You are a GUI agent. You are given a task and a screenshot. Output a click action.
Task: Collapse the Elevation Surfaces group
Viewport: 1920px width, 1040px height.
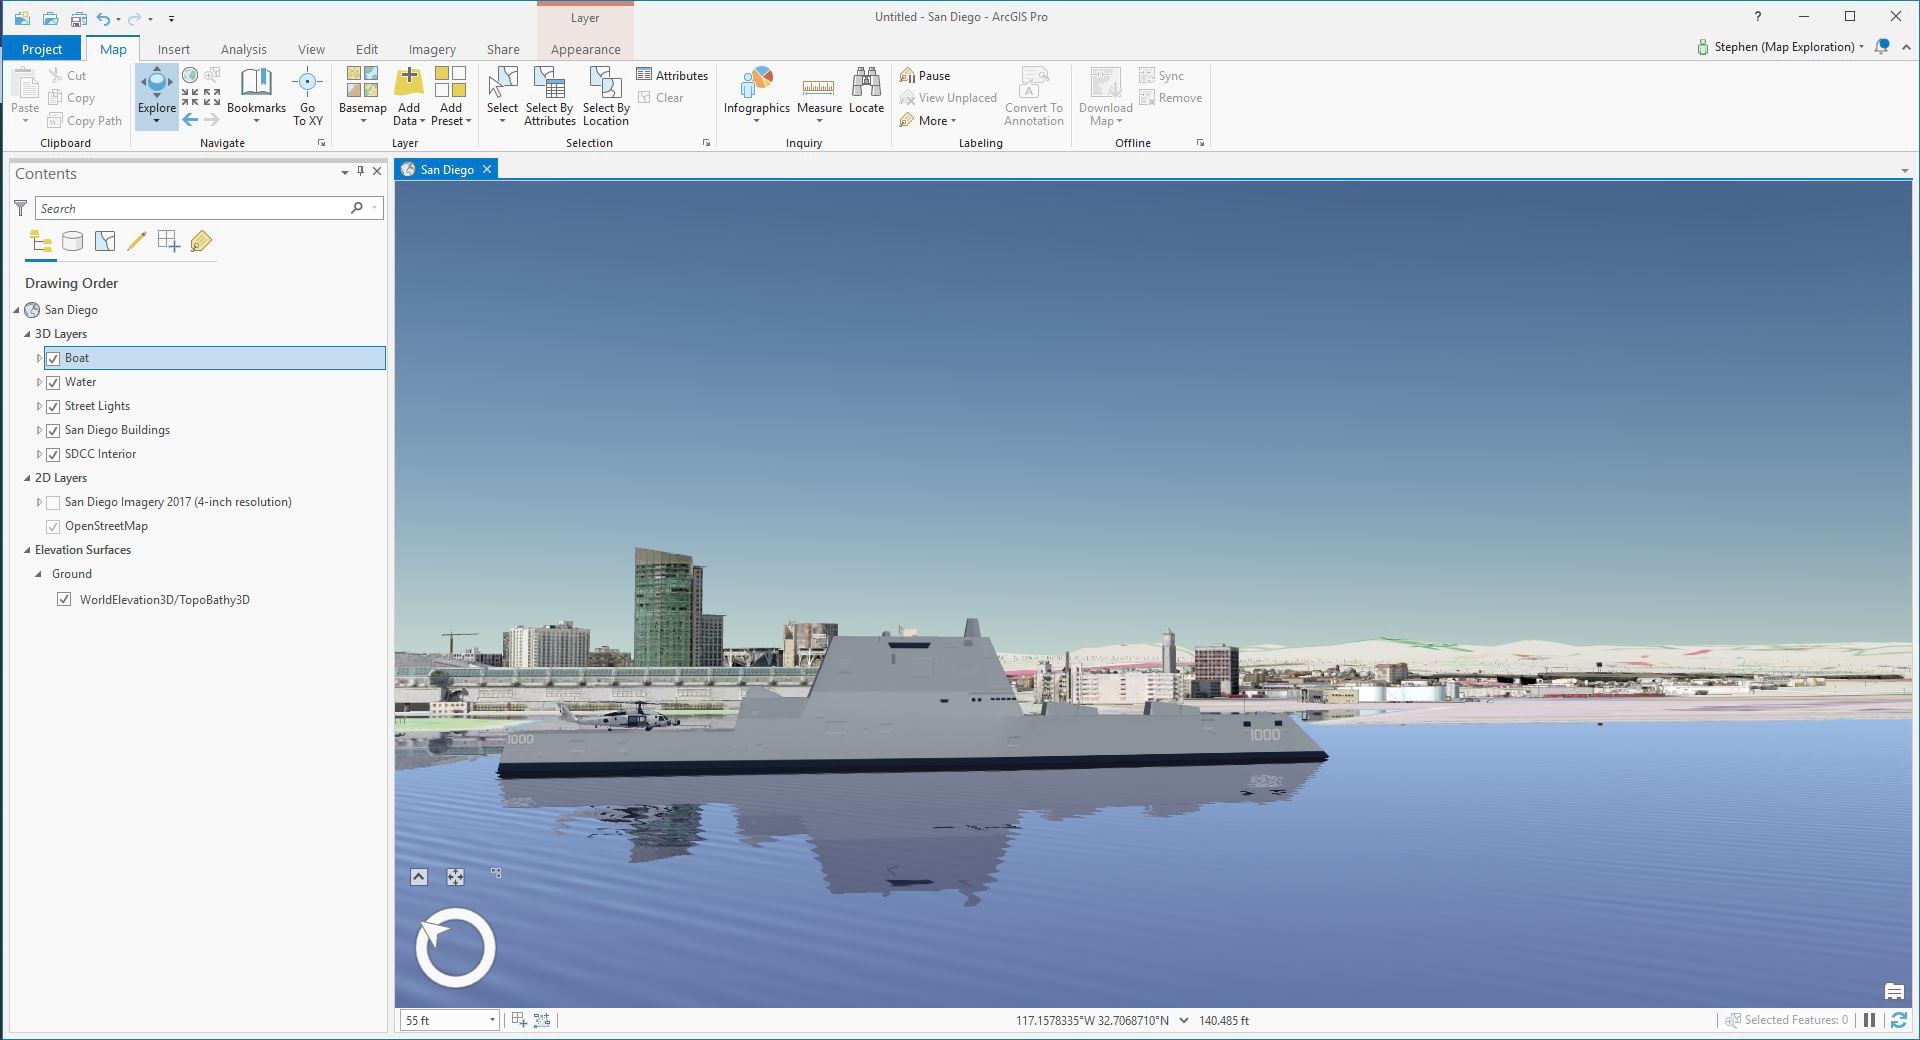pyautogui.click(x=27, y=550)
